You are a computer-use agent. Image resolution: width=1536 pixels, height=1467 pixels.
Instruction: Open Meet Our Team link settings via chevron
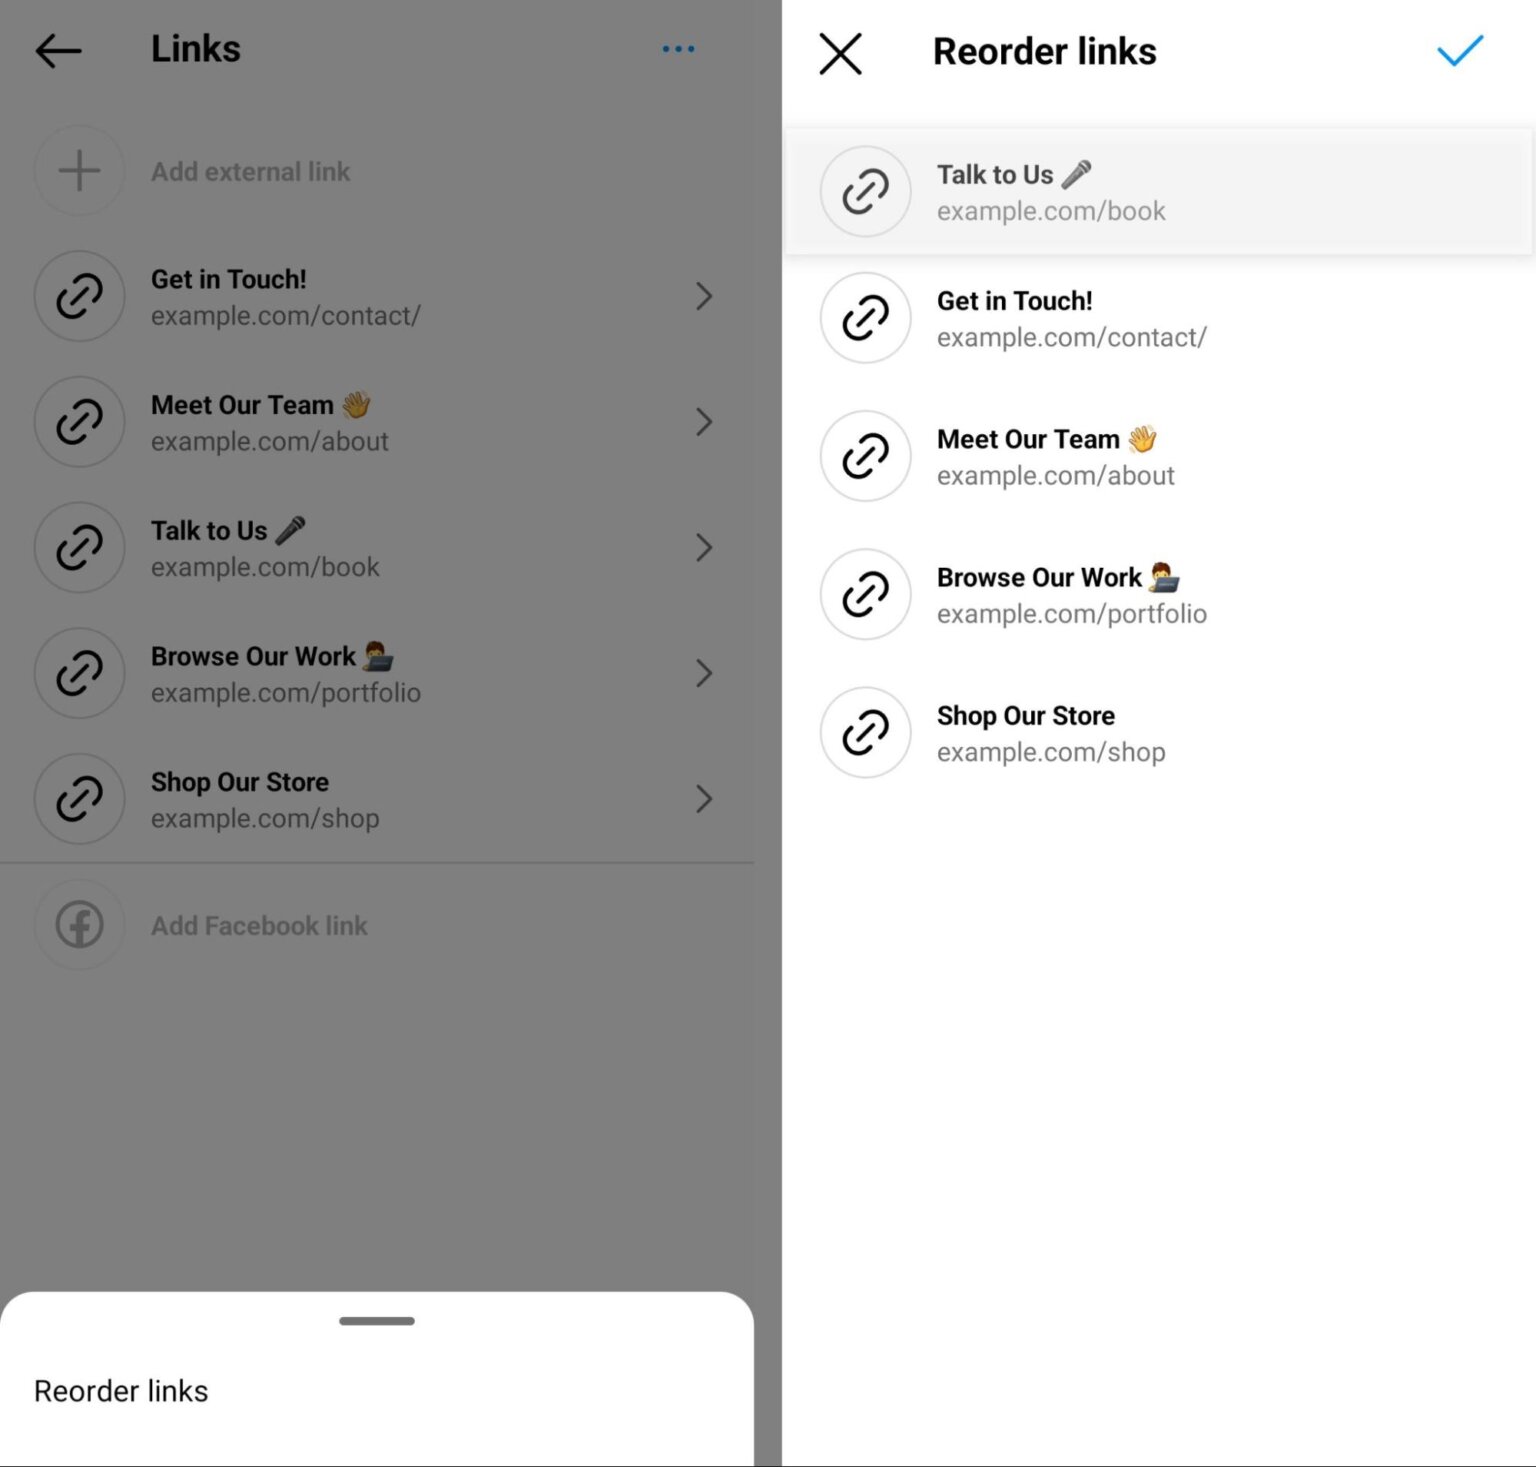pyautogui.click(x=705, y=422)
